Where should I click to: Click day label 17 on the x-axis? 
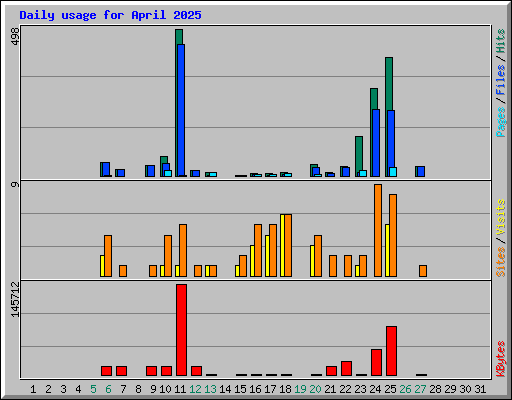click(270, 389)
